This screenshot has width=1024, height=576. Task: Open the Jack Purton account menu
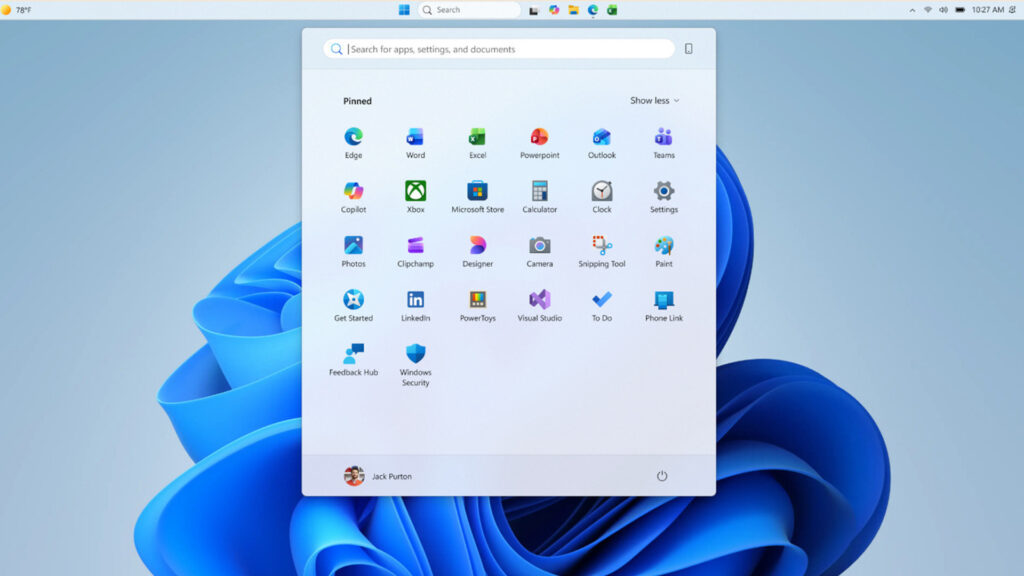(378, 476)
